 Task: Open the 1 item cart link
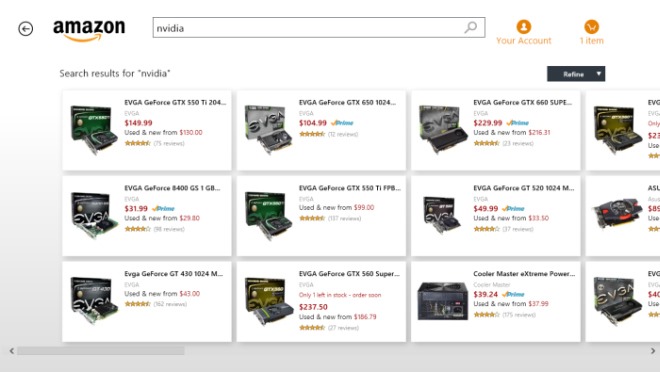[591, 41]
